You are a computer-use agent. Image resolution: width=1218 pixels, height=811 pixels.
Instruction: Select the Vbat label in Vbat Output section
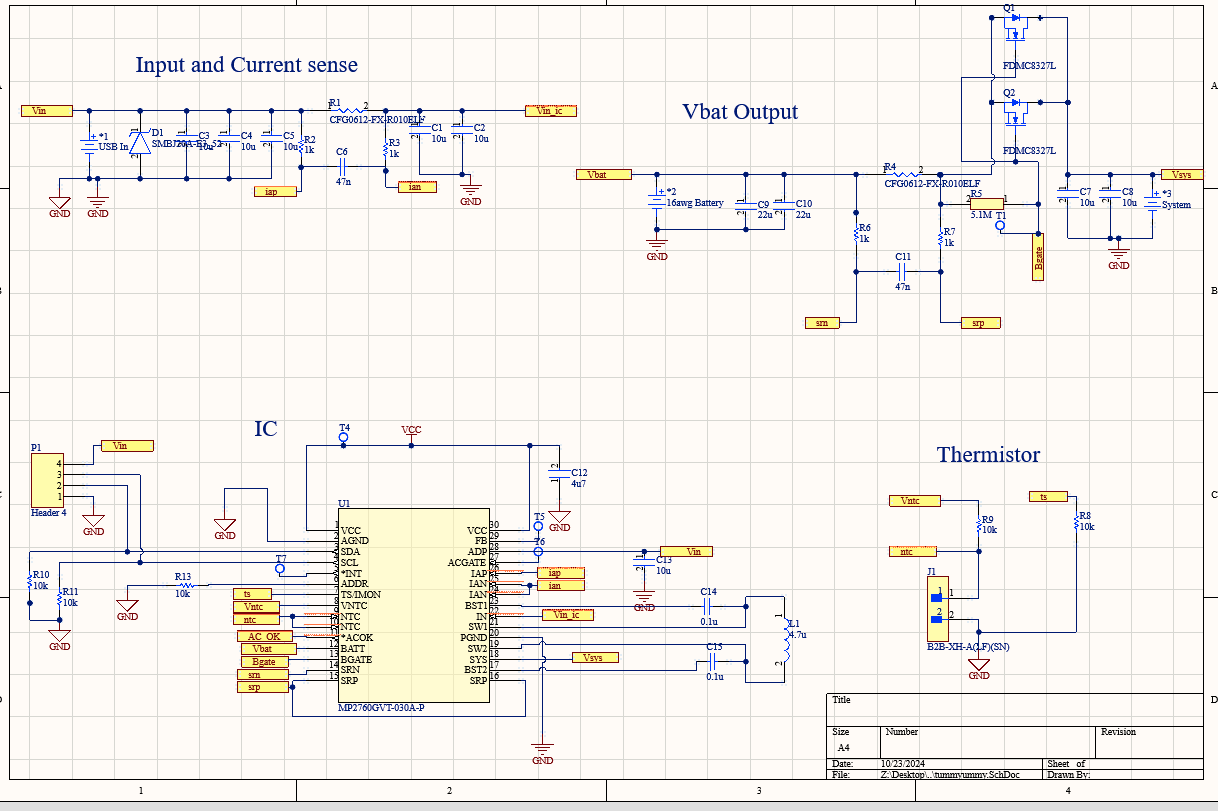(x=604, y=175)
